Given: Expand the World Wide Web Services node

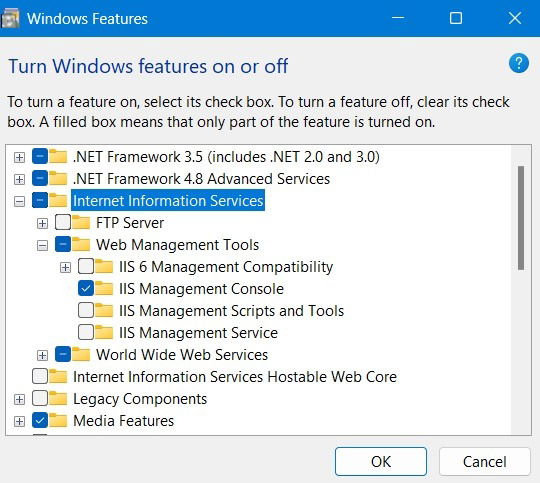Looking at the screenshot, I should click(x=42, y=355).
